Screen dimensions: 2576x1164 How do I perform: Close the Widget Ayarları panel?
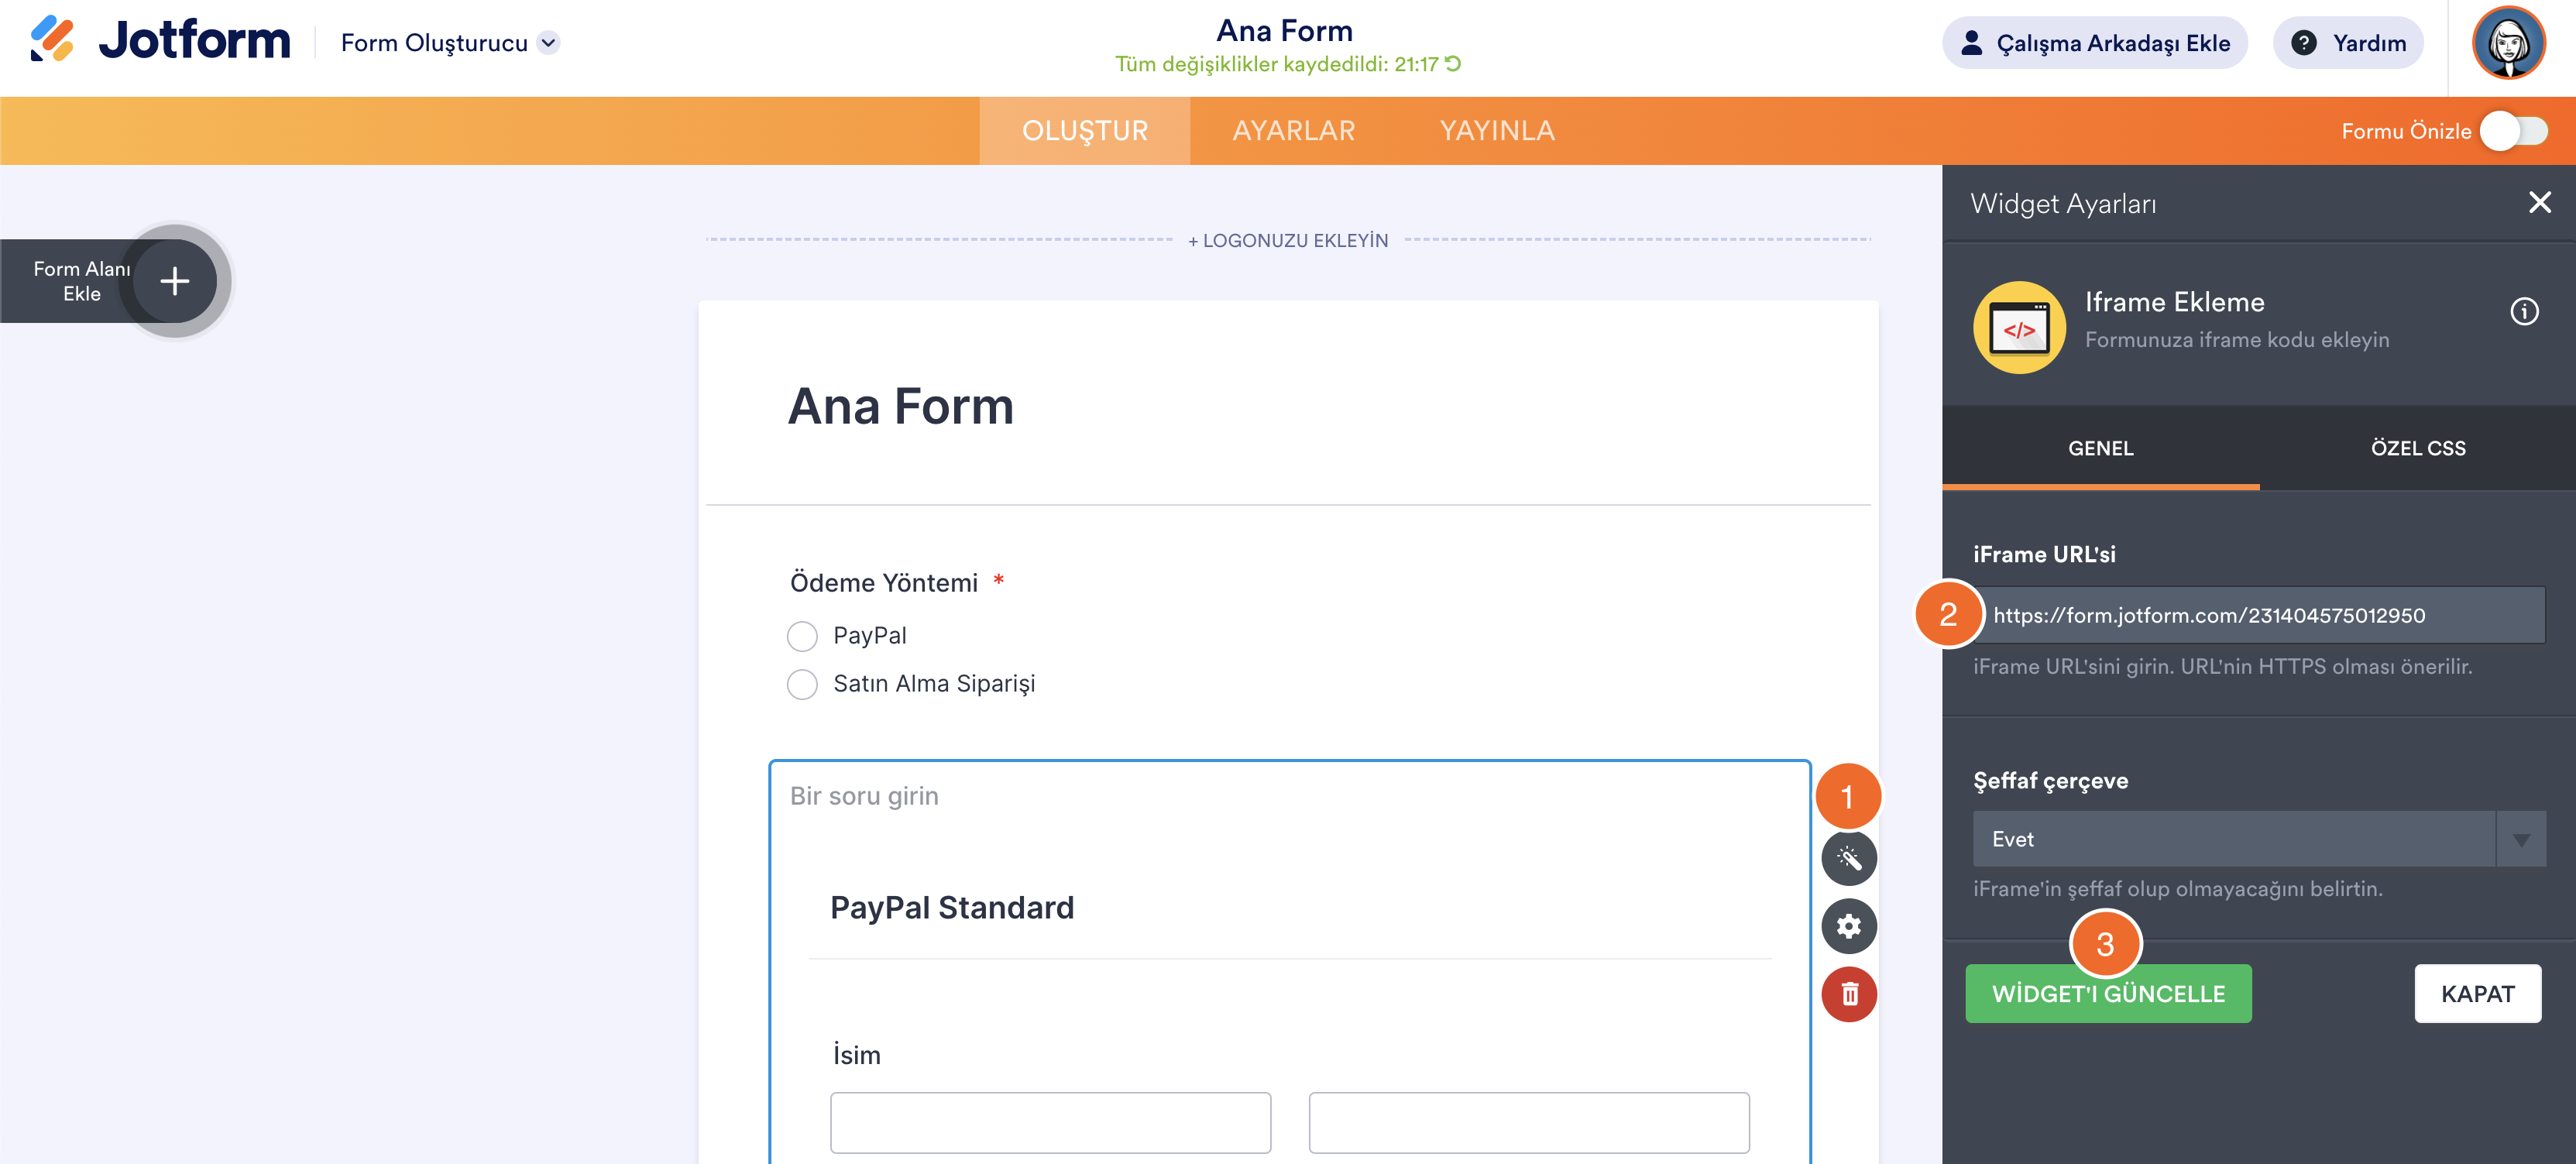(x=2539, y=203)
